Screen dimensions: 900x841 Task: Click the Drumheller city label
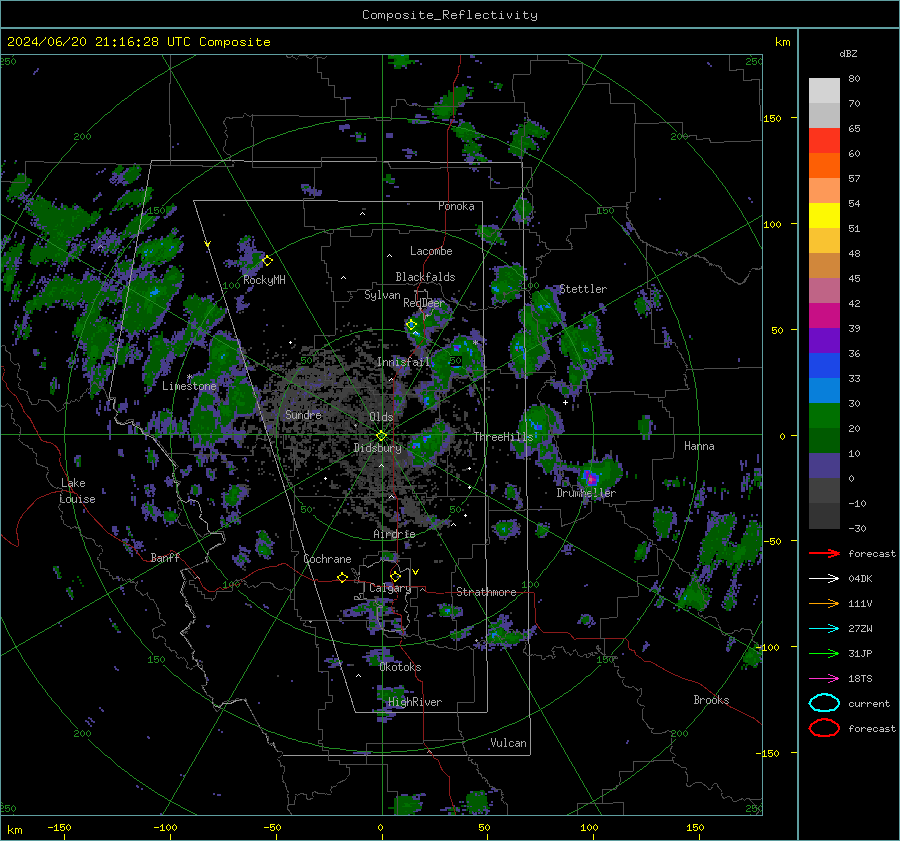tap(586, 493)
